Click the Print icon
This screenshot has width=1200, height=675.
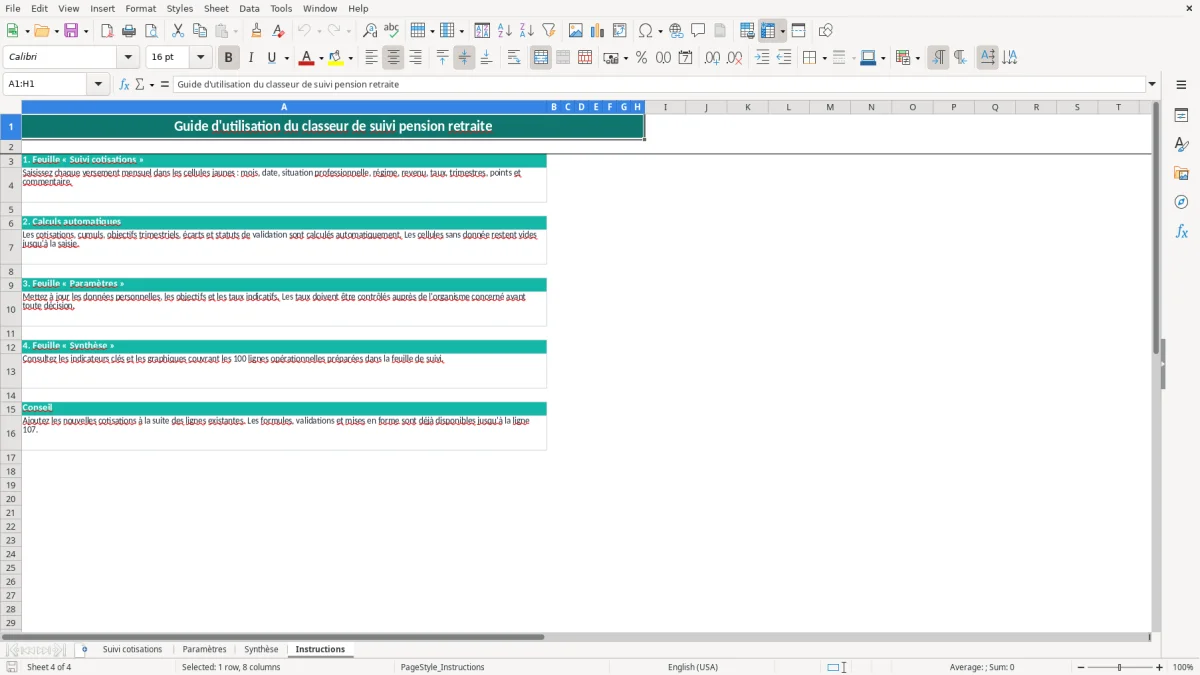point(129,31)
